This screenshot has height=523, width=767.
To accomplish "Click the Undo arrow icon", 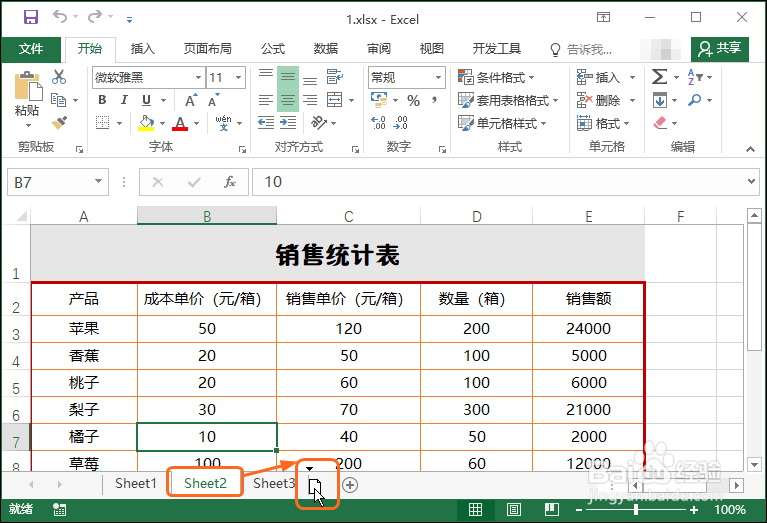I will click(x=60, y=17).
